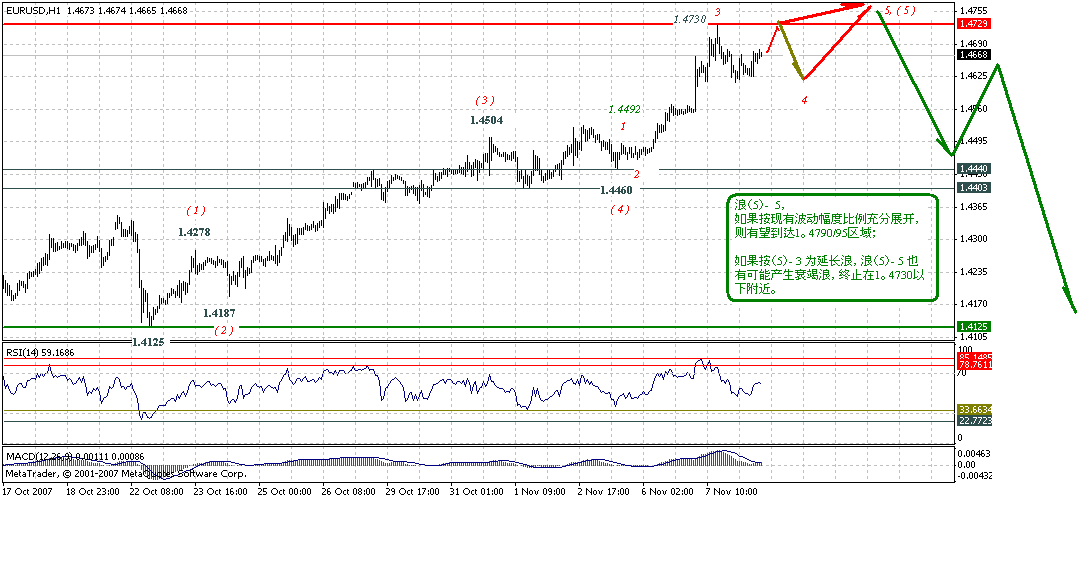Click the 31 Oct 01:00 time label
Viewport: 1080px width, 565px height.
(477, 492)
